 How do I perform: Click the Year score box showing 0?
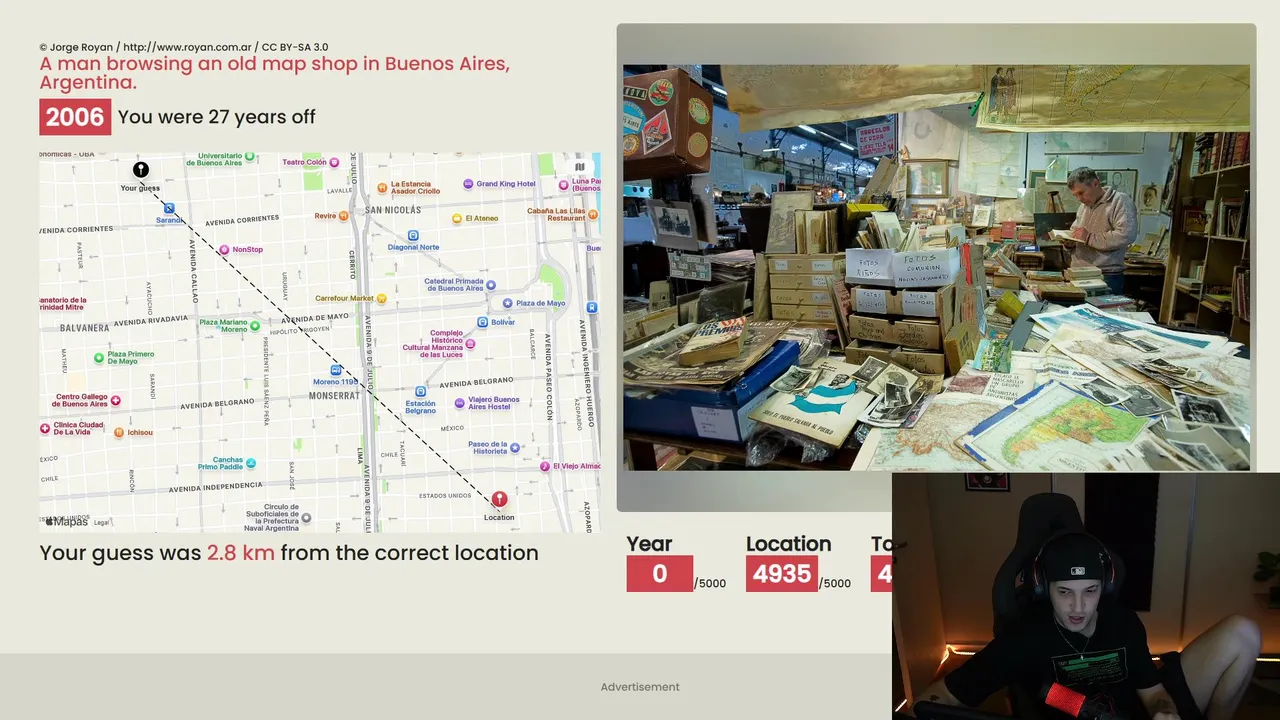[660, 573]
